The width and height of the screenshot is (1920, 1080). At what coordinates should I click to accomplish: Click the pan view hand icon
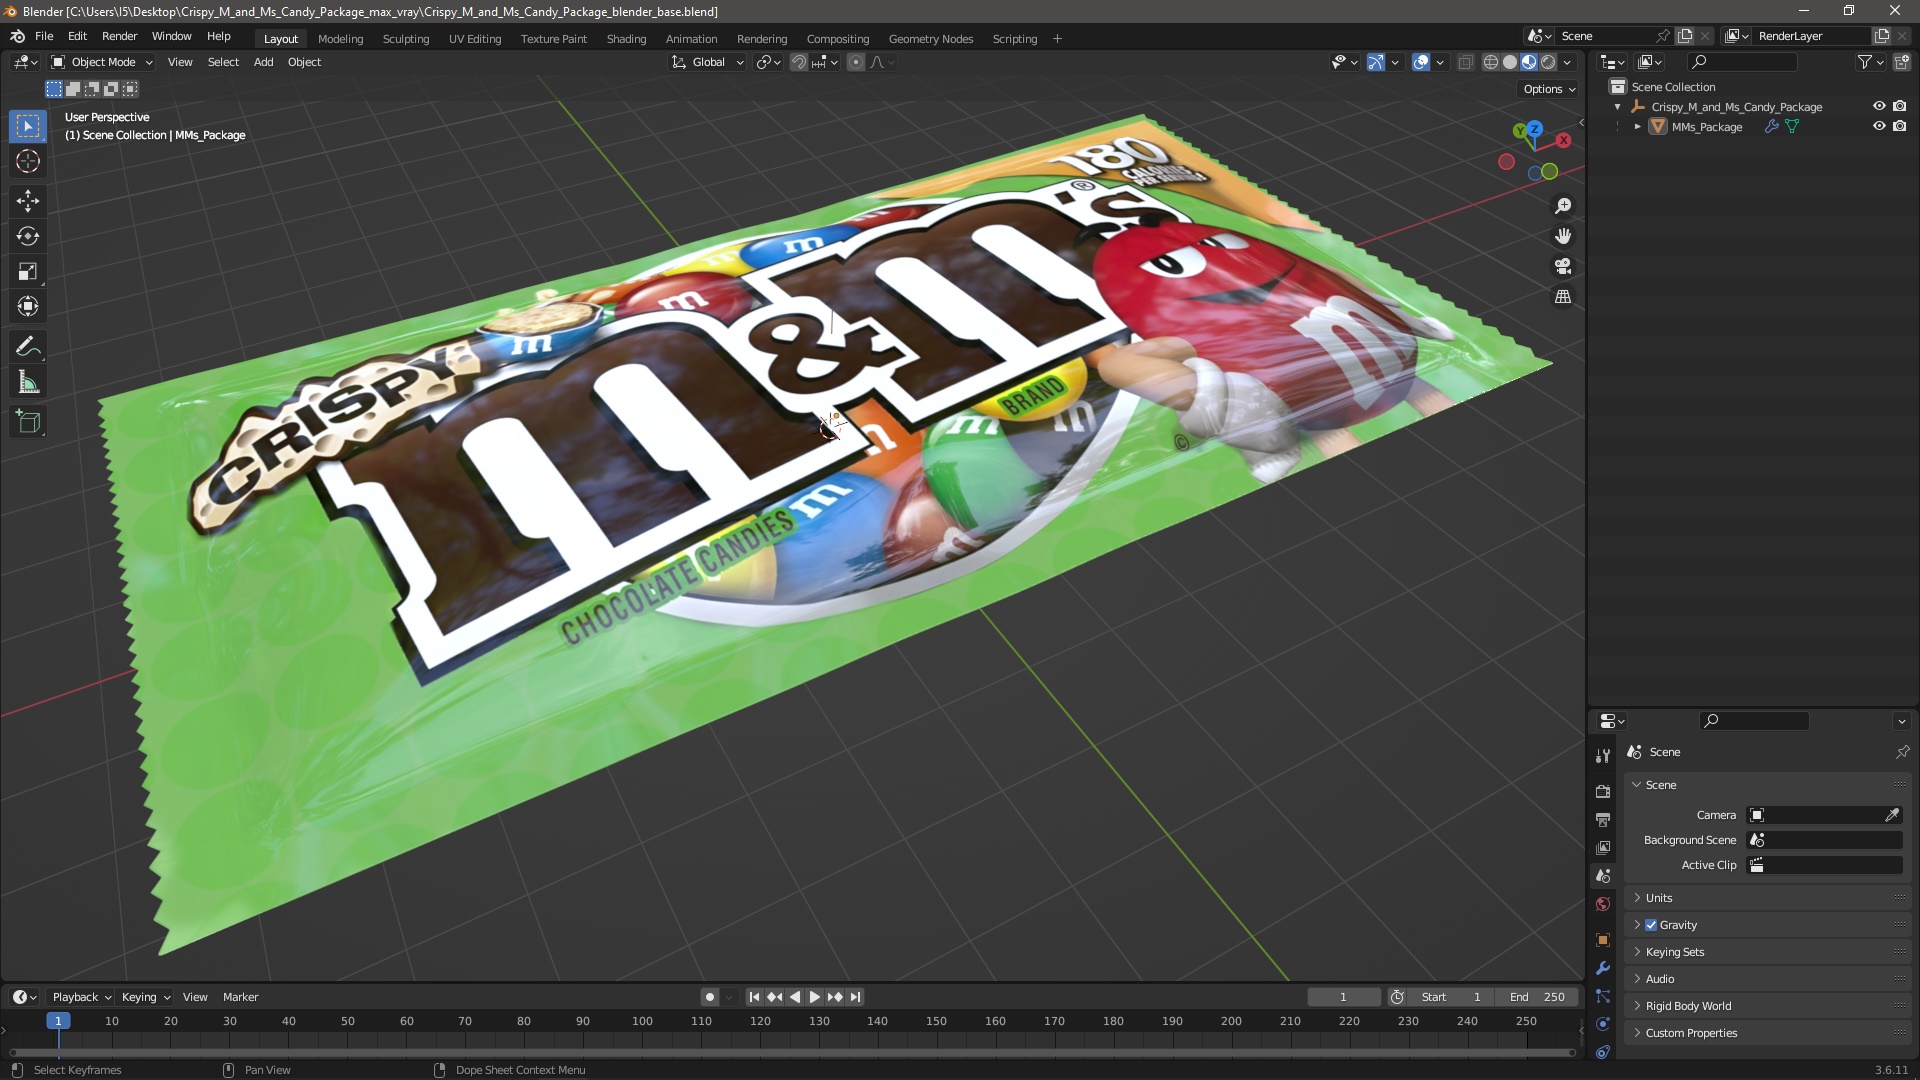(x=1563, y=236)
